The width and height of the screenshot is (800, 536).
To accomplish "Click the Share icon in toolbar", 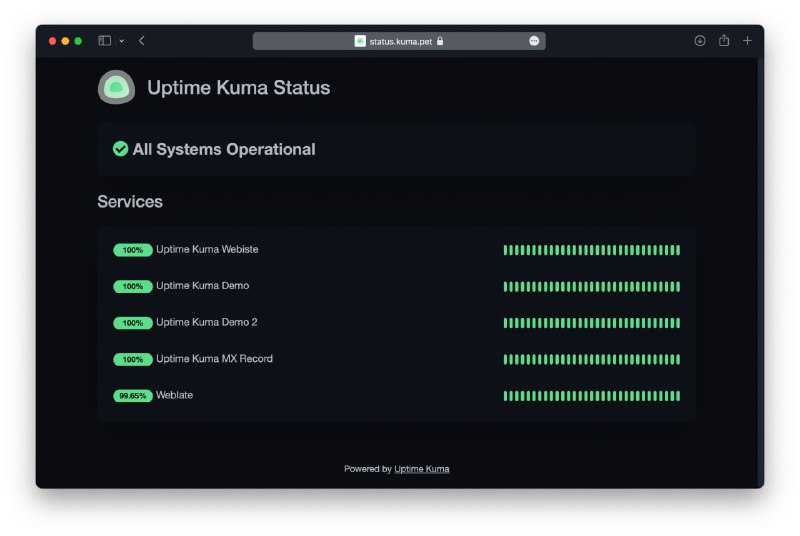I will coord(724,40).
